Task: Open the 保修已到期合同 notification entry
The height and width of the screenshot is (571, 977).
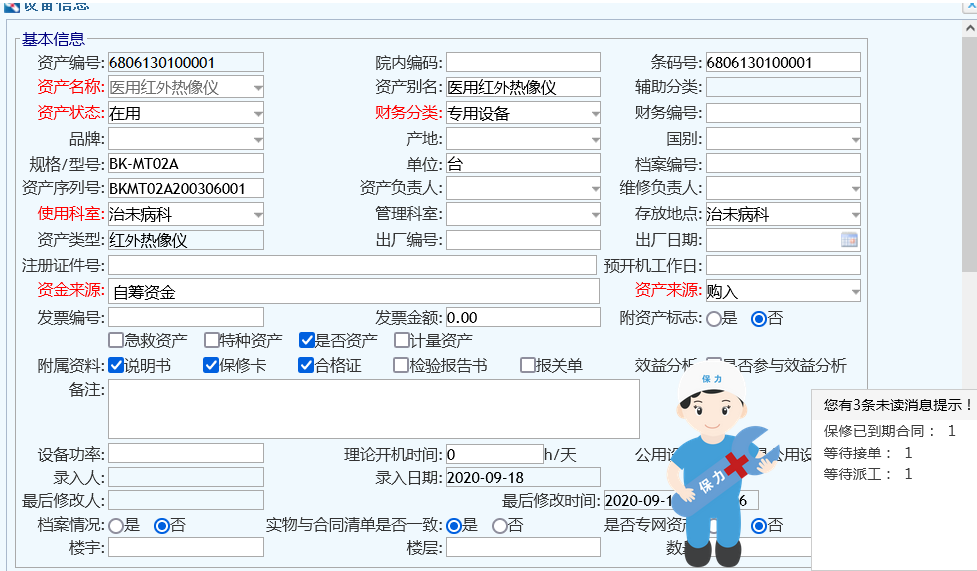Action: tap(889, 431)
